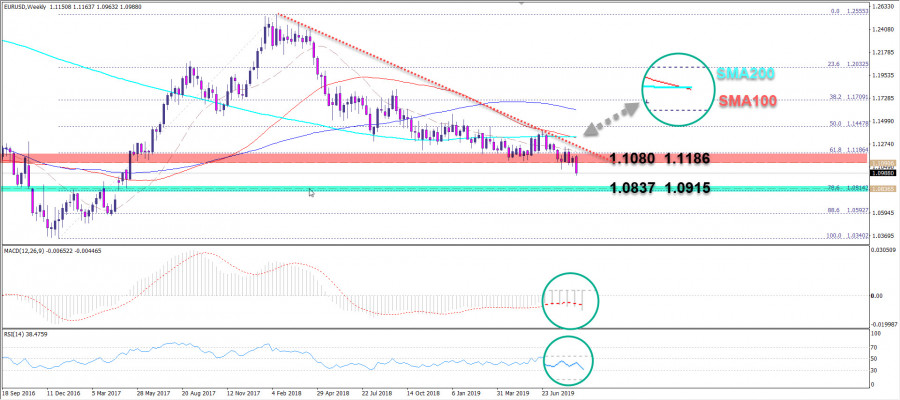The width and height of the screenshot is (900, 400).
Task: Click the MACD axis value -0.019987
Action: tap(883, 323)
